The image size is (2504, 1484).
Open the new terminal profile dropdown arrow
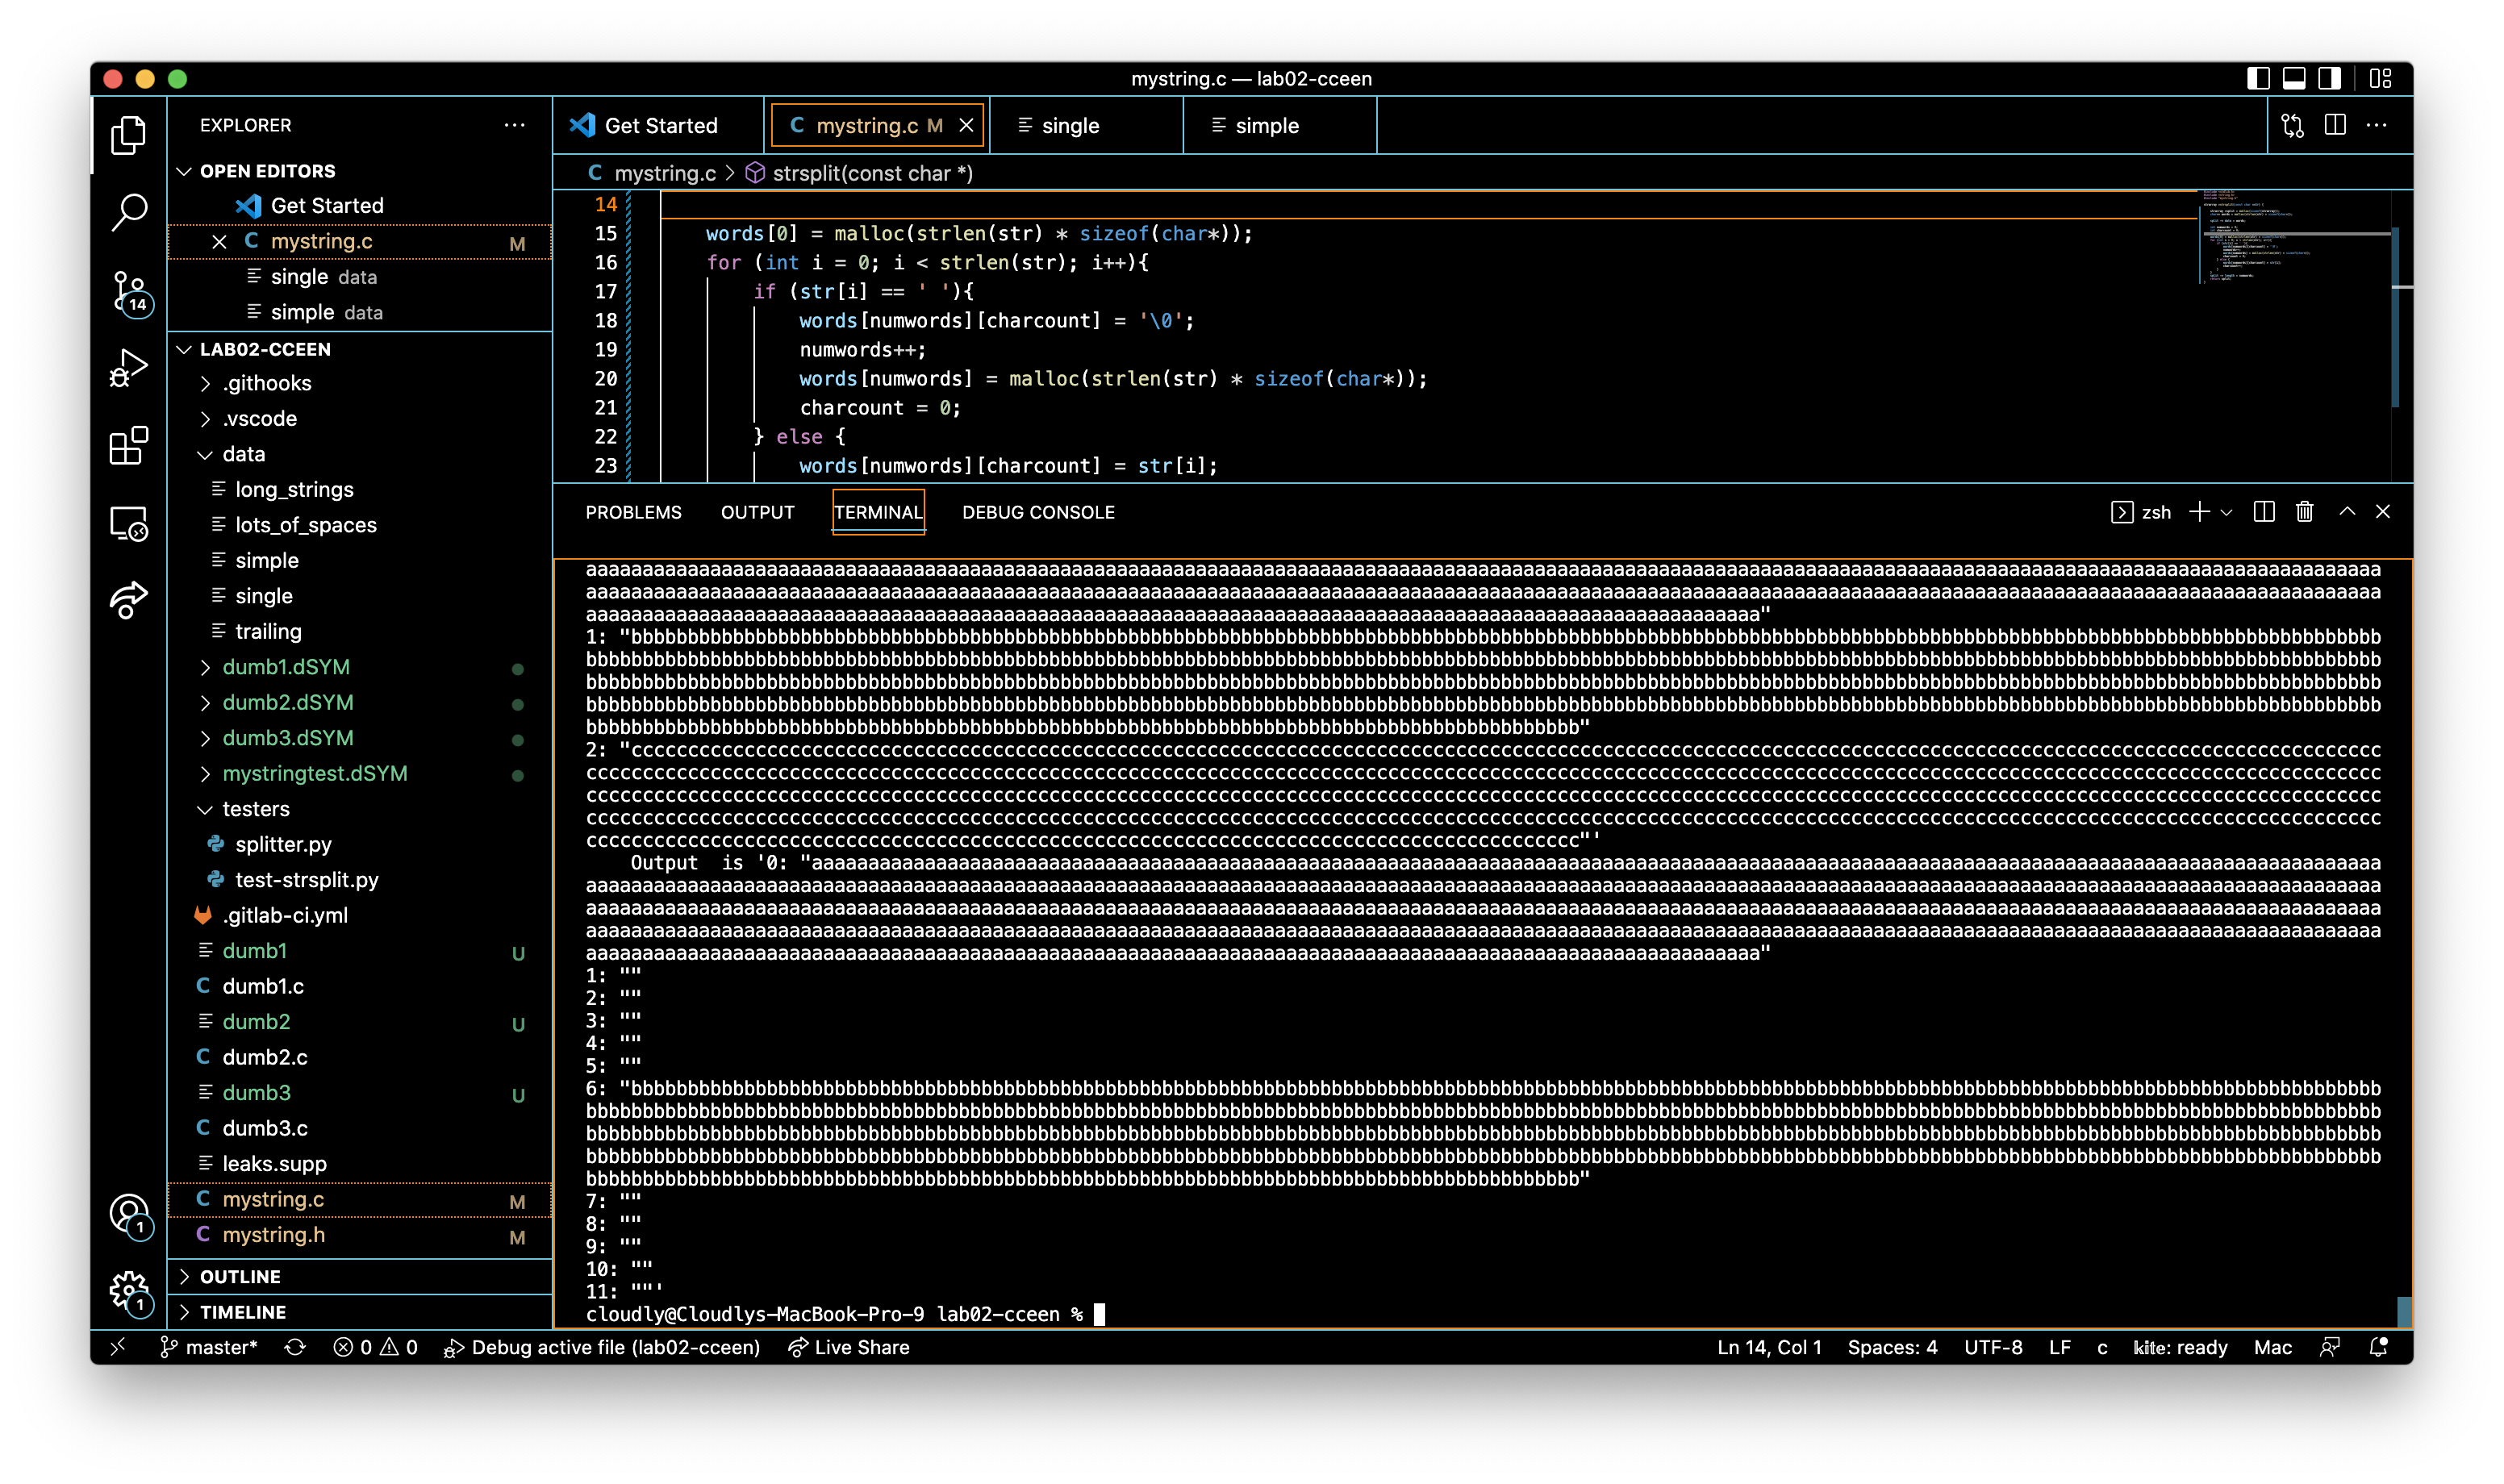[2226, 512]
